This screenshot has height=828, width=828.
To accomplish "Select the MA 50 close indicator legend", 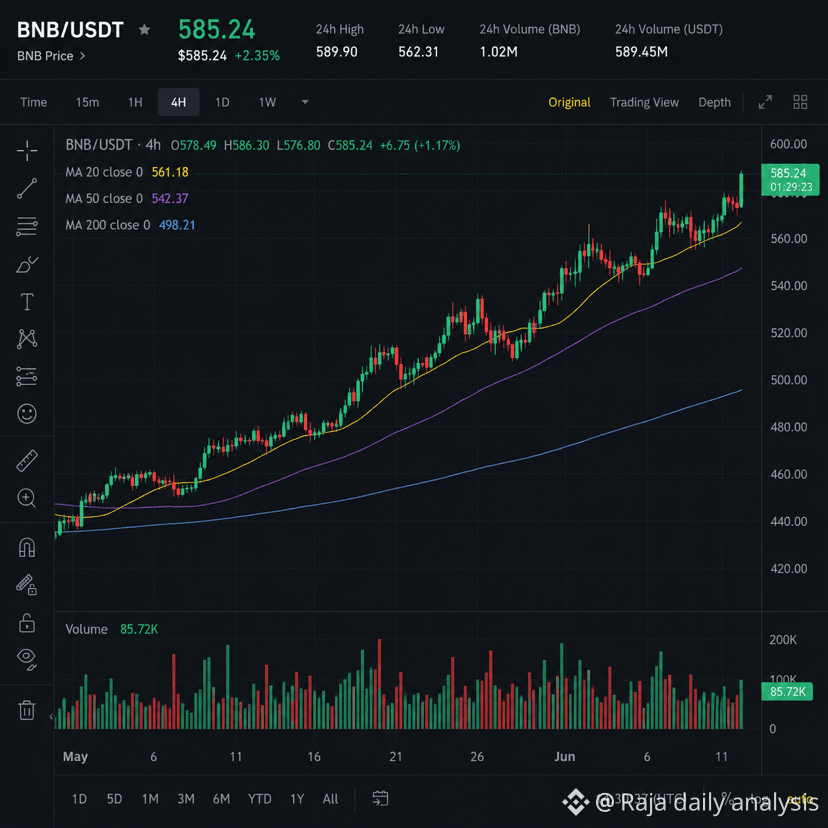I will 127,199.
